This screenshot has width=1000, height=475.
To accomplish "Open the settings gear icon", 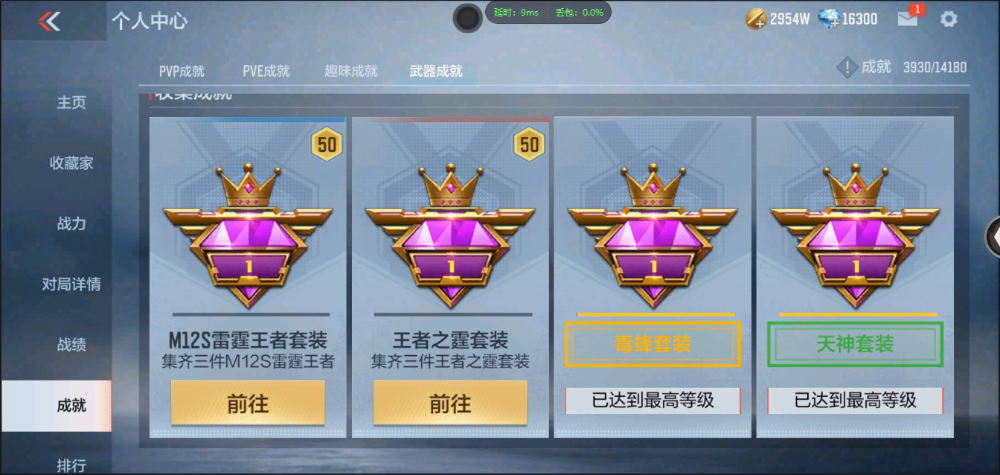I will tap(948, 19).
